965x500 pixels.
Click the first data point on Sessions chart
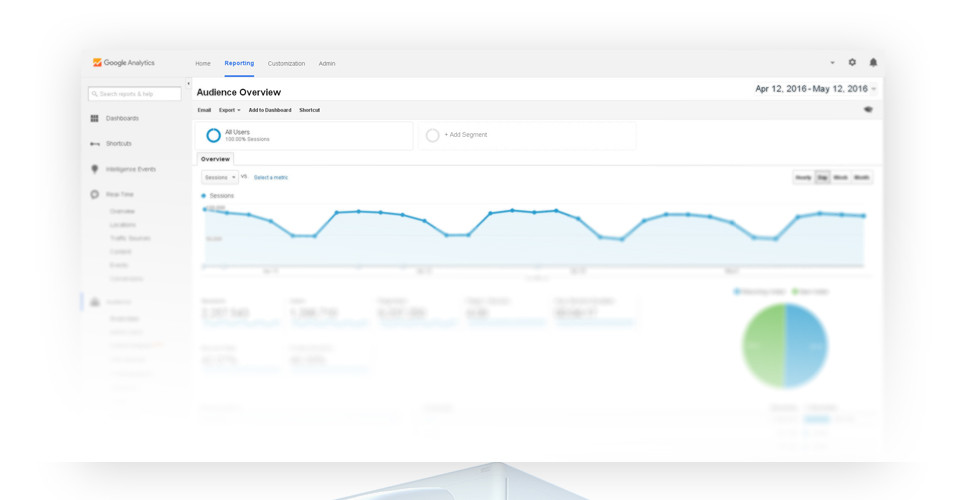(x=205, y=210)
